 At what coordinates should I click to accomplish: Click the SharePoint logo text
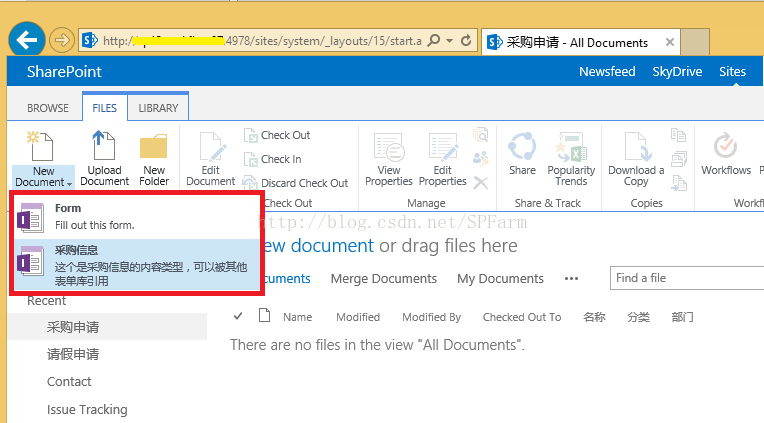[x=64, y=72]
